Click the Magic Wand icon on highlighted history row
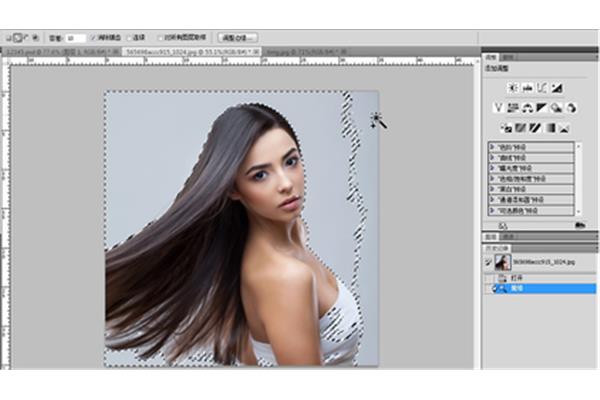Viewport: 600px width, 400px height. 500,288
